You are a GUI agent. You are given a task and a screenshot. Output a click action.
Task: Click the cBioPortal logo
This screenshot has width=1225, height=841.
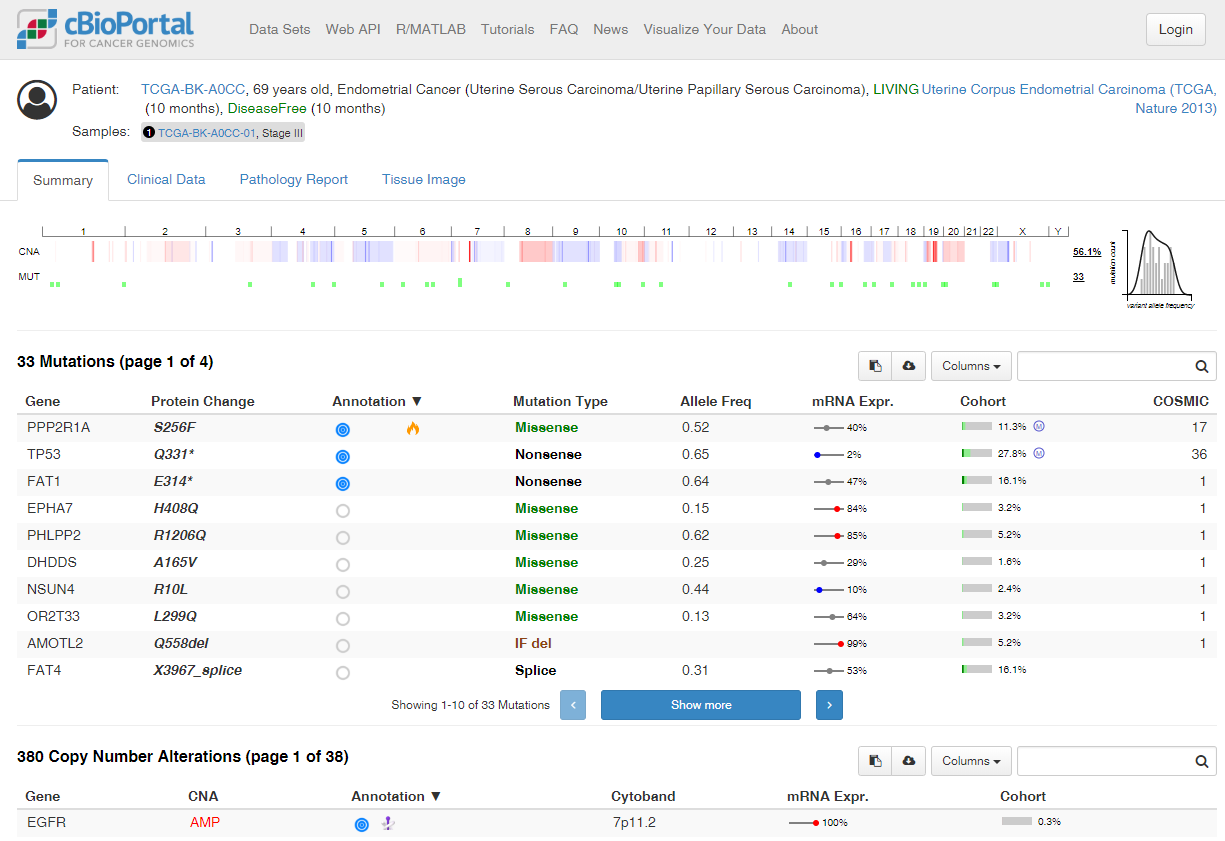105,29
